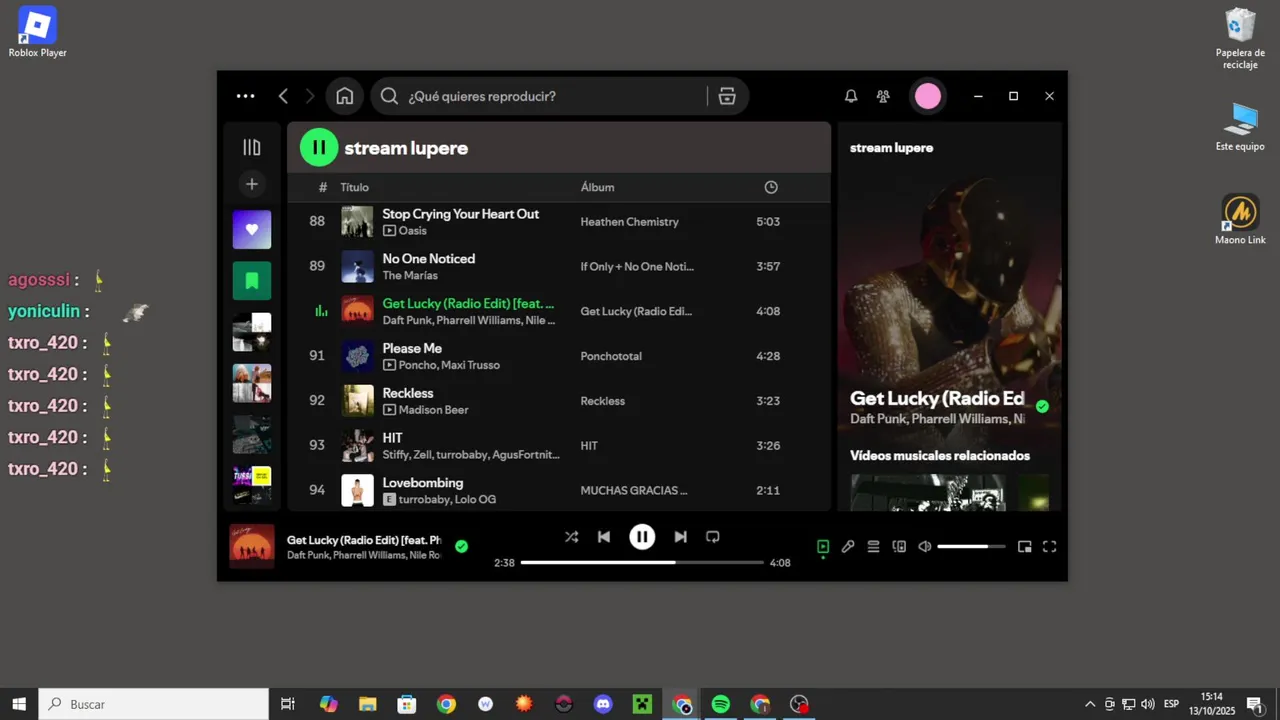Click the Now Playing cover art in bottom bar
Image resolution: width=1280 pixels, height=720 pixels.
252,546
